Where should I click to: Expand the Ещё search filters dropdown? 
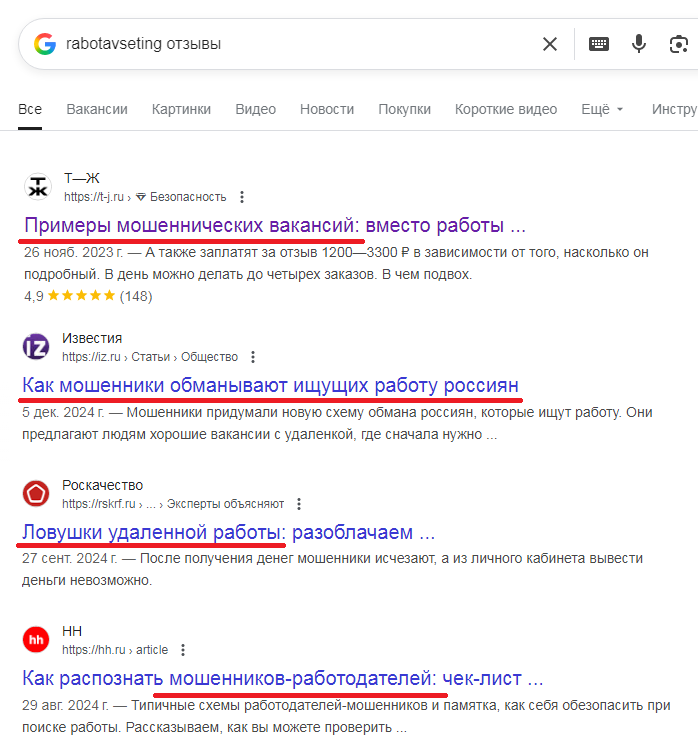(x=602, y=109)
